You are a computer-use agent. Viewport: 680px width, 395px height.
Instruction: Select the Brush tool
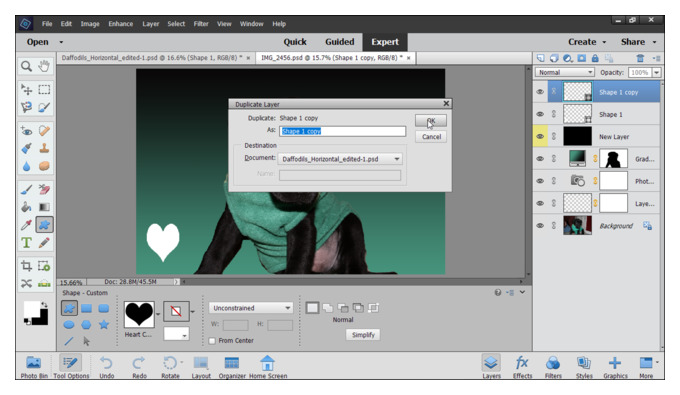point(26,189)
